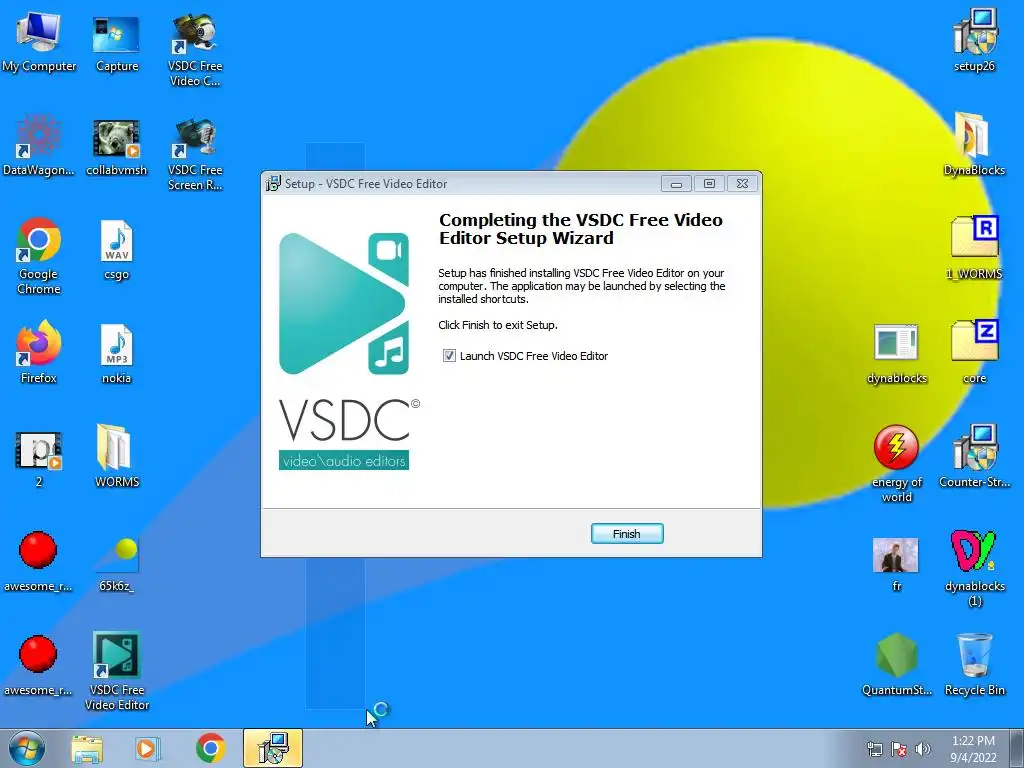Open the Windows Start menu
Viewport: 1024px width, 768px height.
pyautogui.click(x=27, y=748)
